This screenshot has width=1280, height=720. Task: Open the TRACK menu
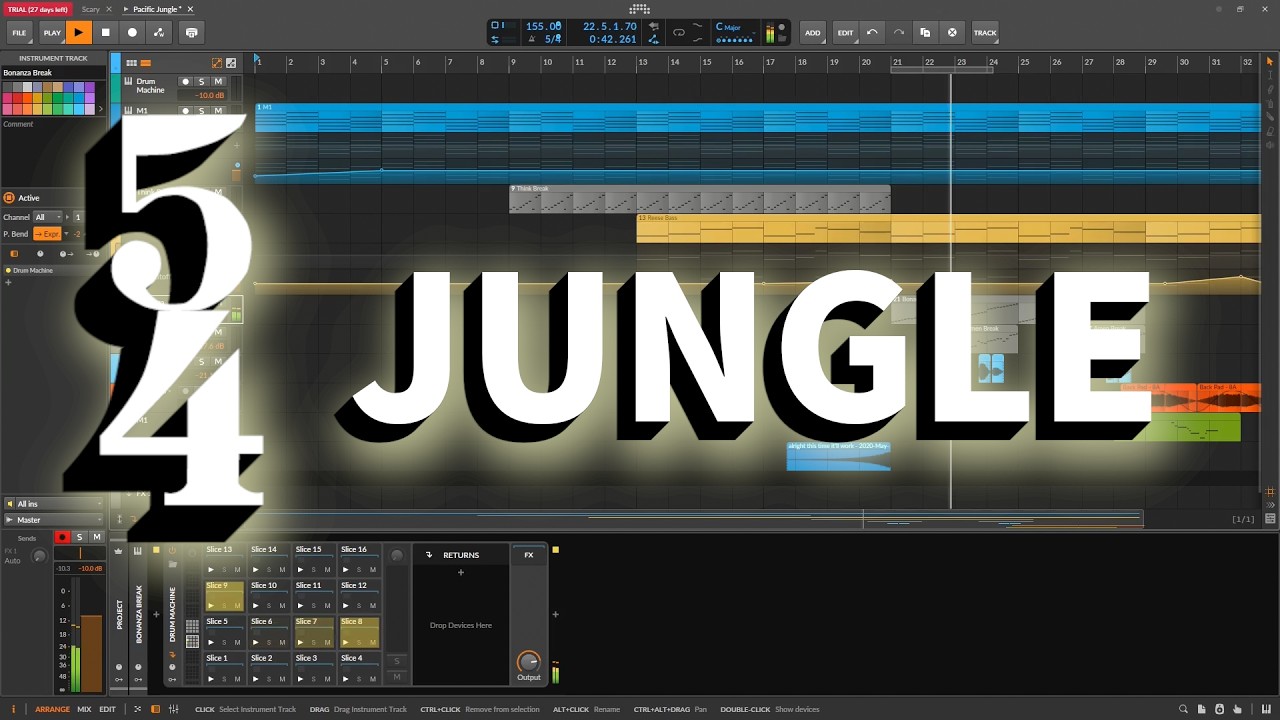pos(985,32)
